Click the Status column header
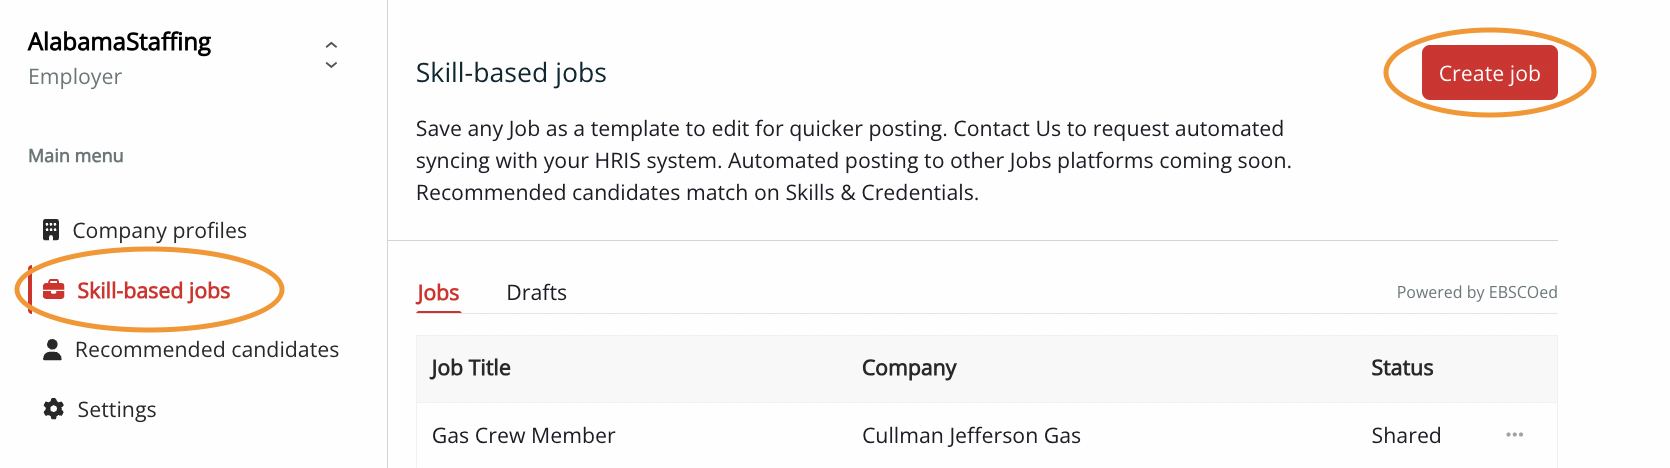The image size is (1670, 468). click(1401, 368)
